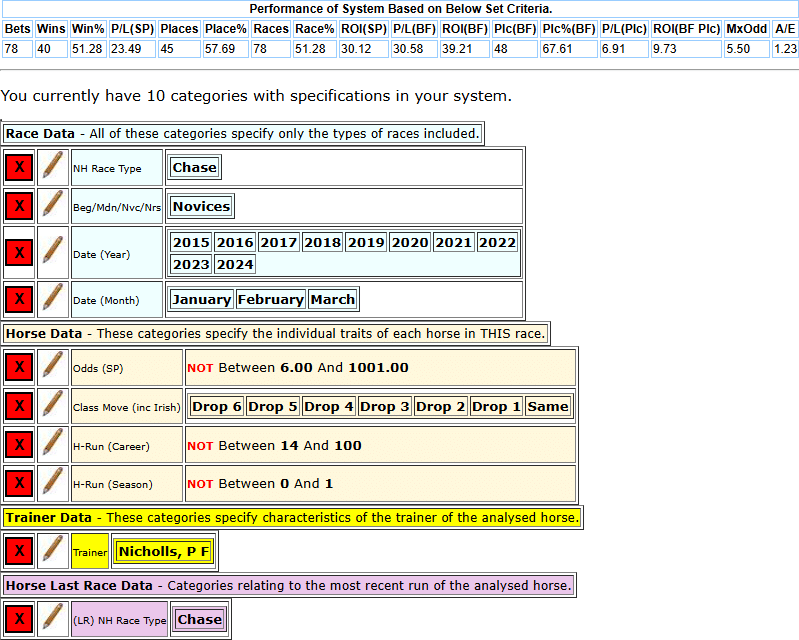
Task: Open pencil editor for Date (Month)
Action: [x=53, y=299]
